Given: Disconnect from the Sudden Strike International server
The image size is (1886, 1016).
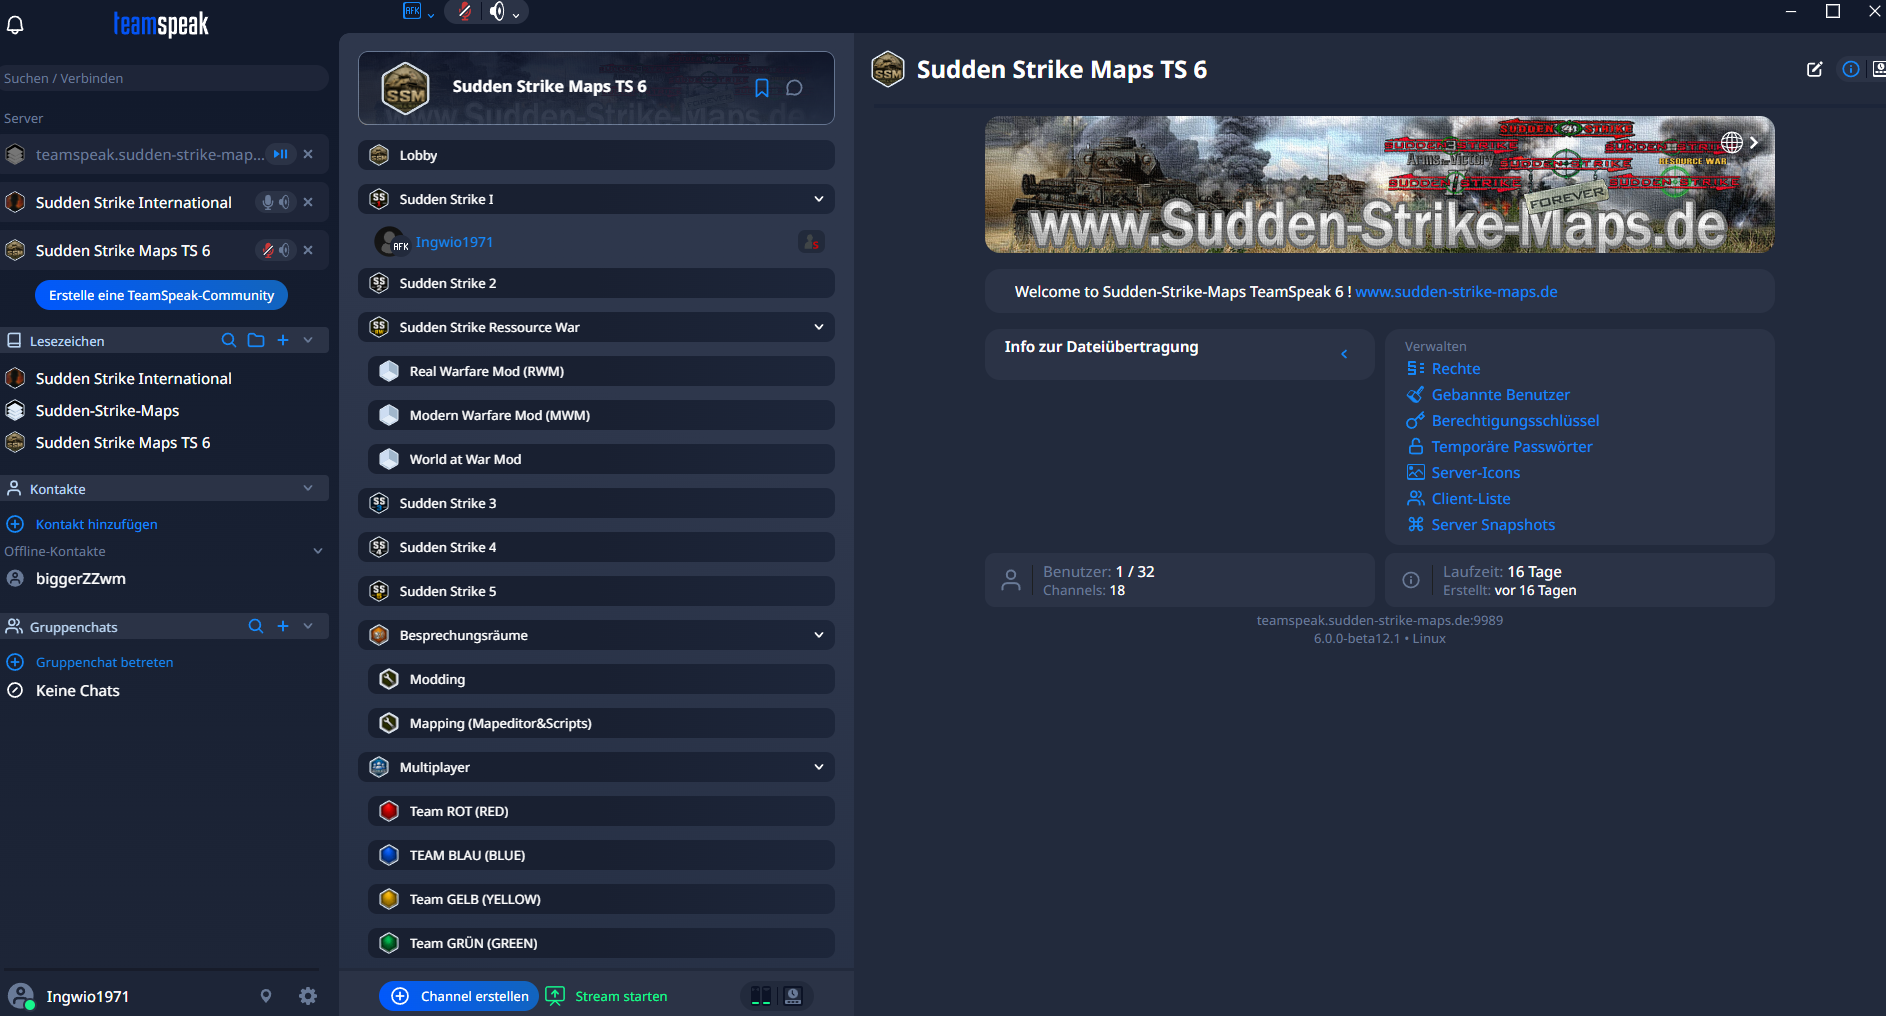Looking at the screenshot, I should (x=308, y=202).
